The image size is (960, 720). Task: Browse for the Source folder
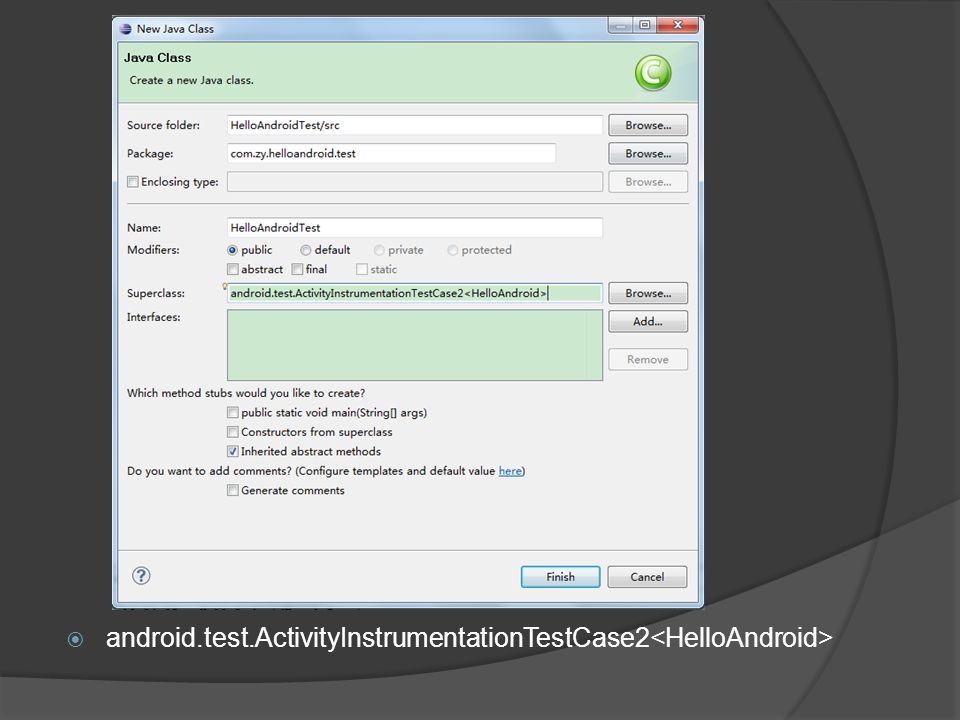pyautogui.click(x=648, y=125)
